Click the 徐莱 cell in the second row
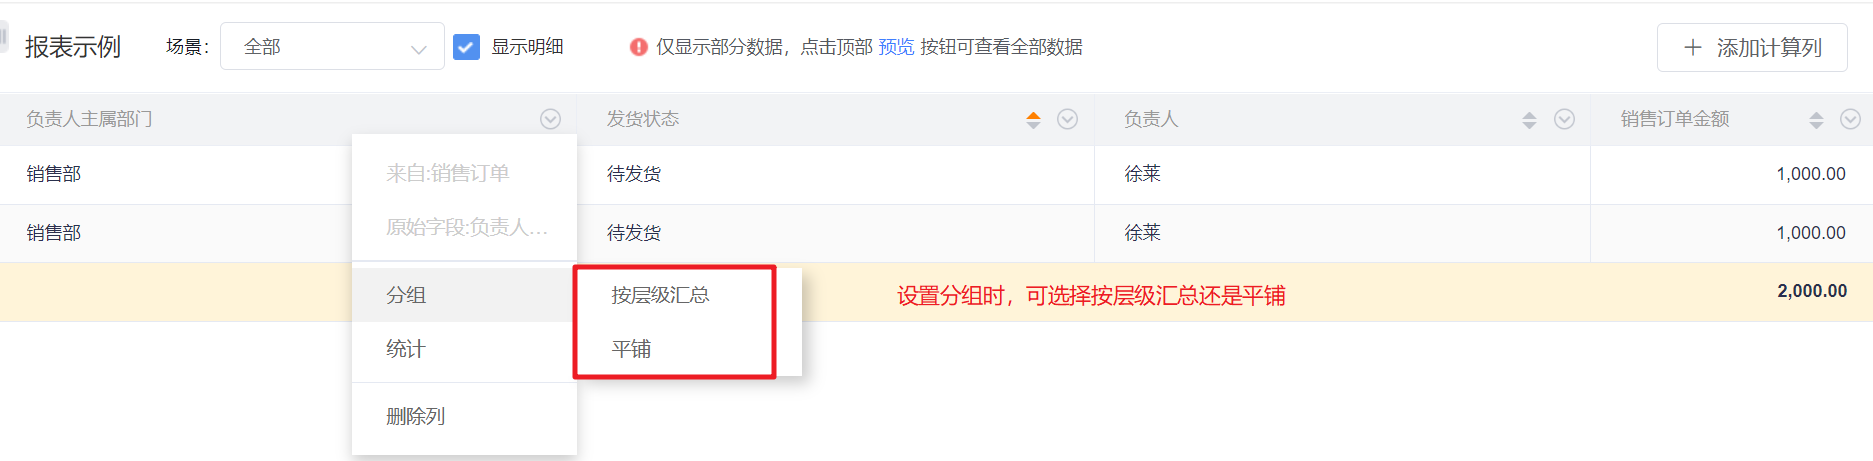The height and width of the screenshot is (461, 1873). tap(1142, 233)
